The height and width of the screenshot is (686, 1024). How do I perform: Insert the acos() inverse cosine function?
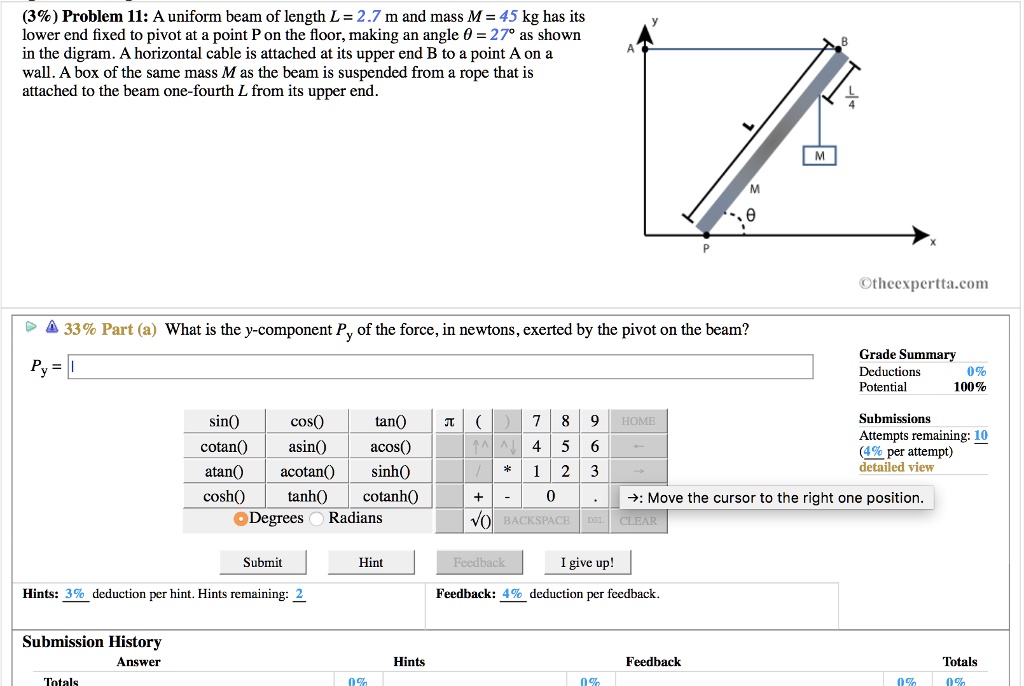389,445
